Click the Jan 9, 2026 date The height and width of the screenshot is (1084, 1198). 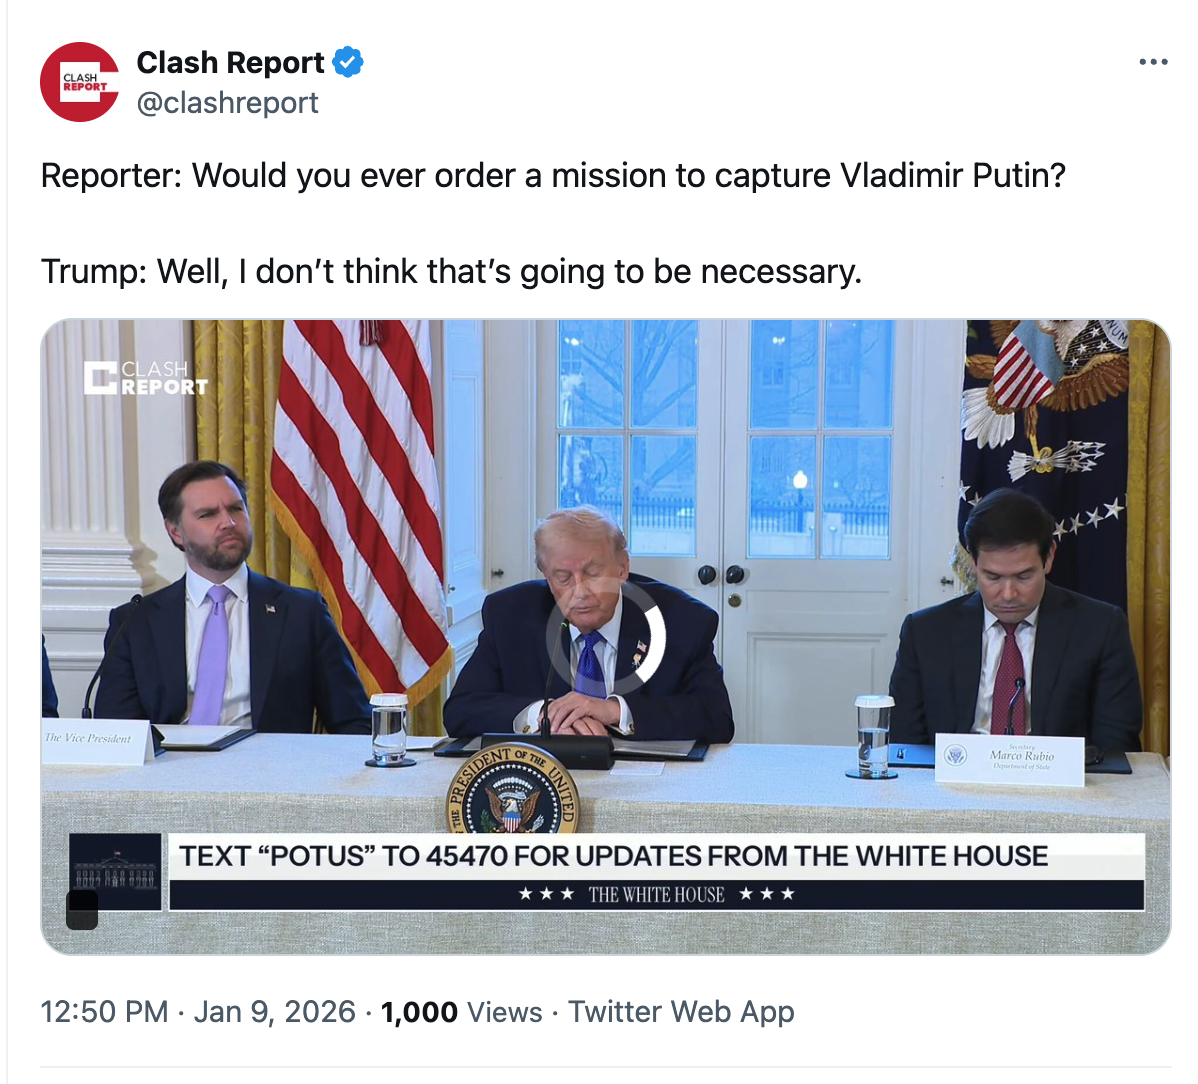click(275, 1012)
